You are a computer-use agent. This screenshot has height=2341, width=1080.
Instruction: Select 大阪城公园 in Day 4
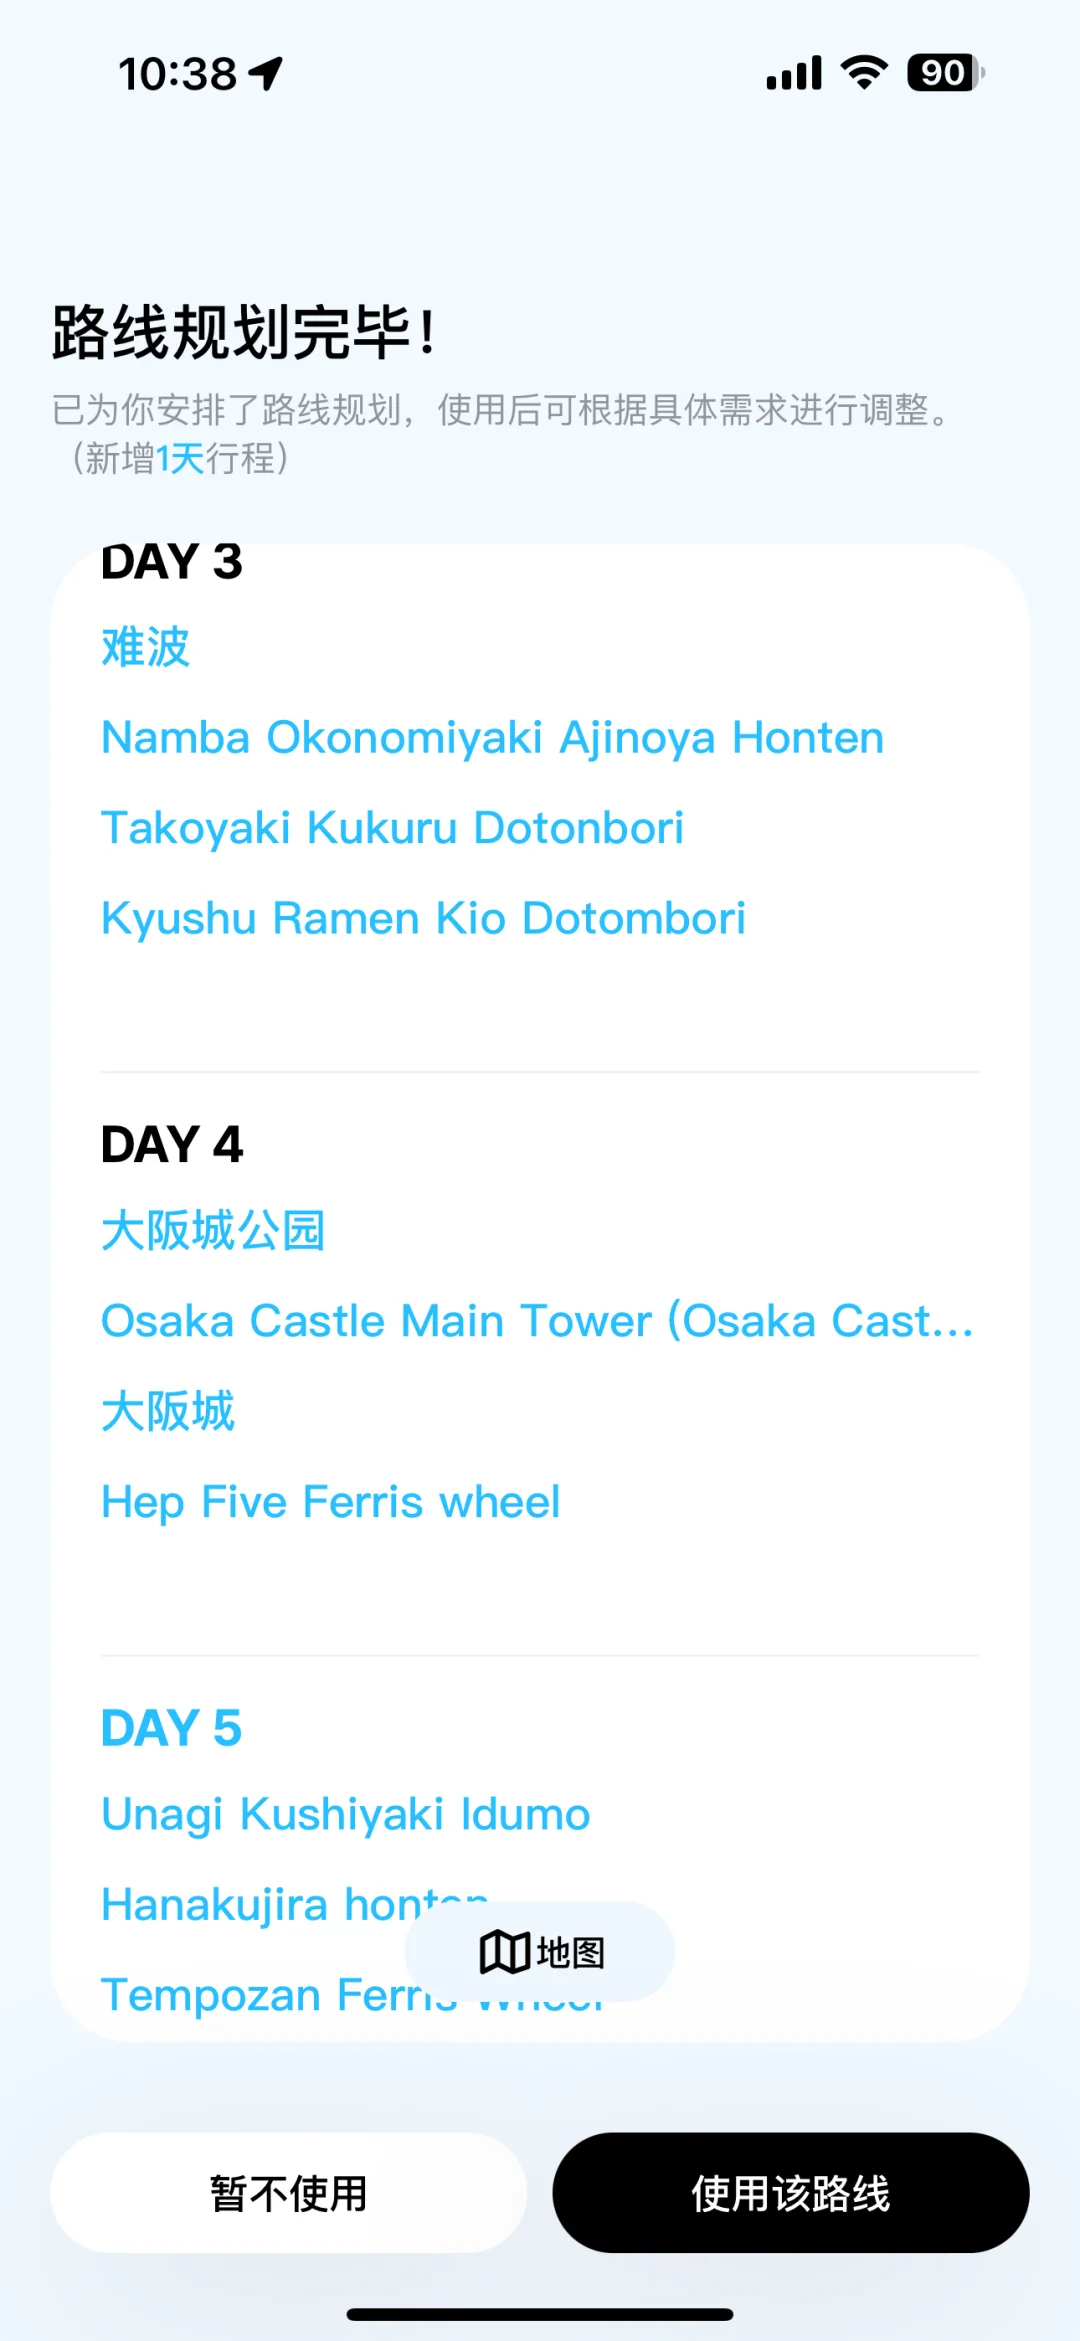pos(214,1230)
